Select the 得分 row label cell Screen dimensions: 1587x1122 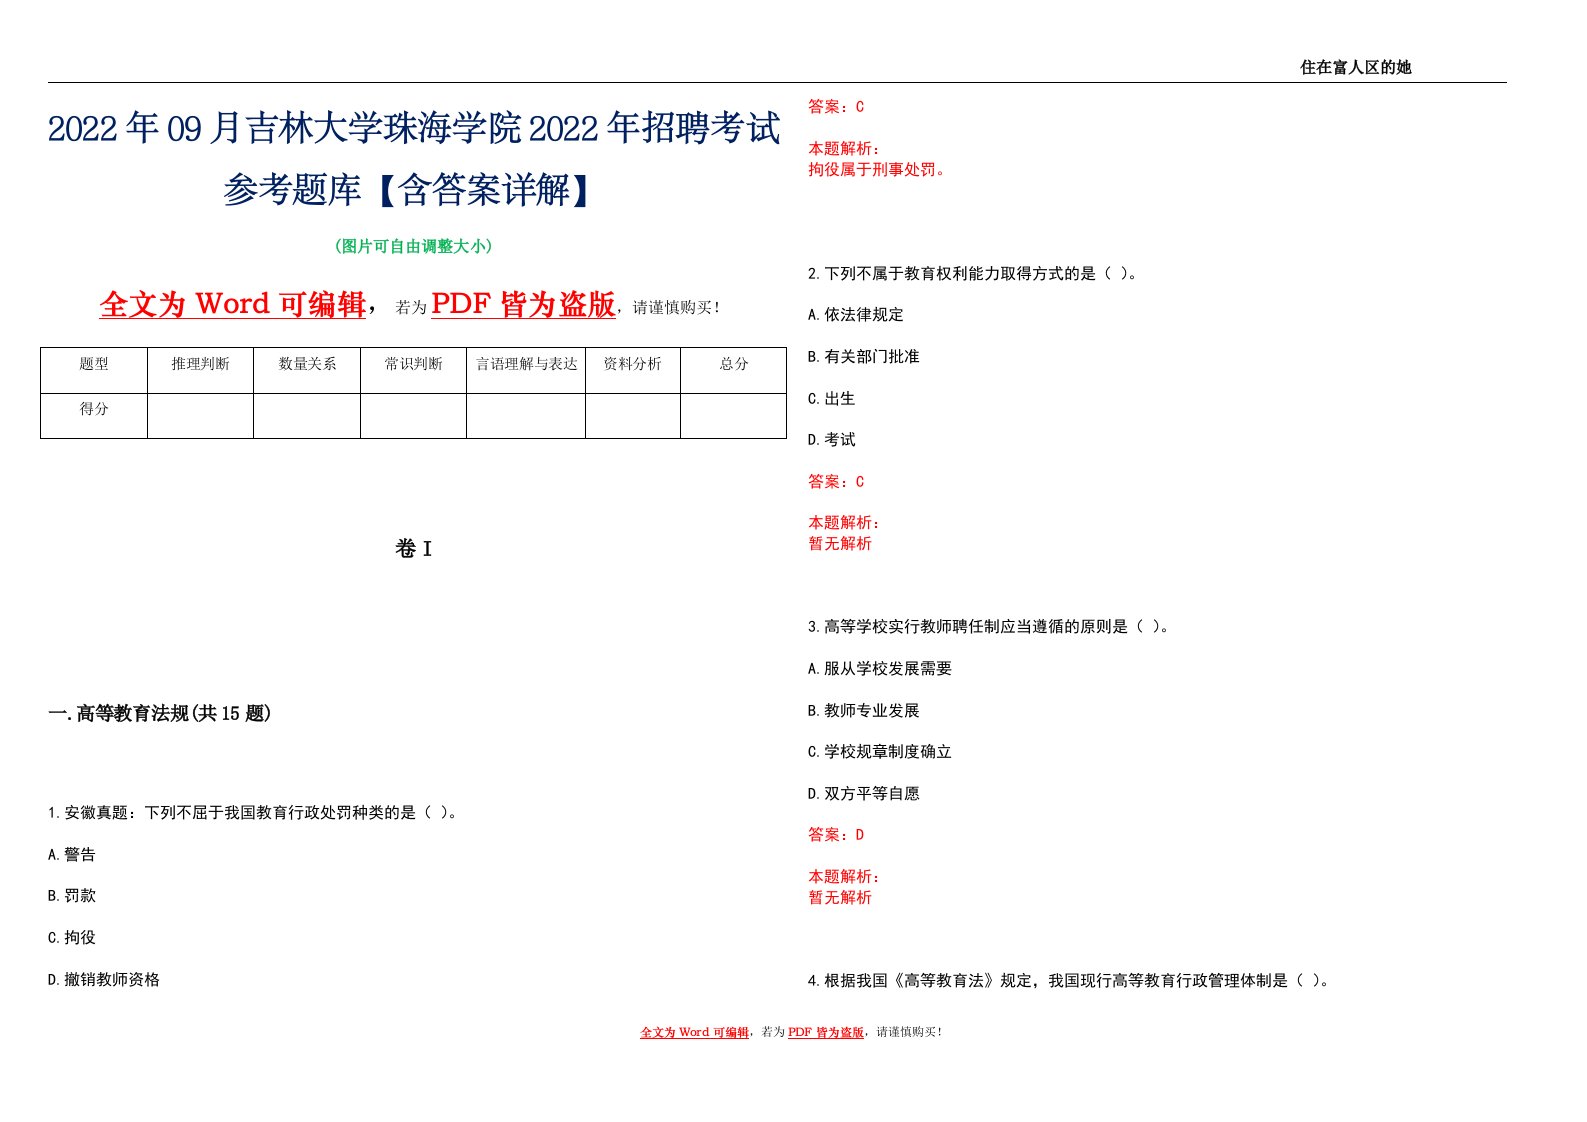pyautogui.click(x=94, y=415)
